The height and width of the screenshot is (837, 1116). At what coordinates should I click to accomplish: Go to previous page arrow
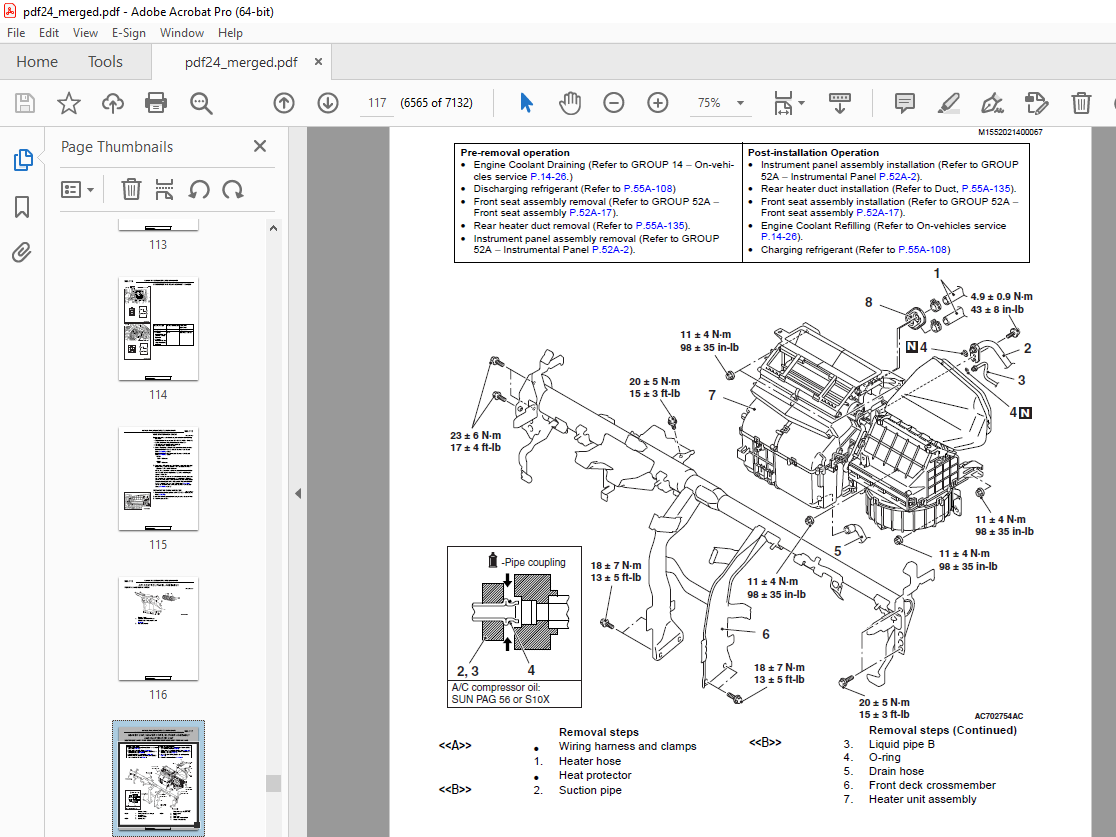click(284, 103)
